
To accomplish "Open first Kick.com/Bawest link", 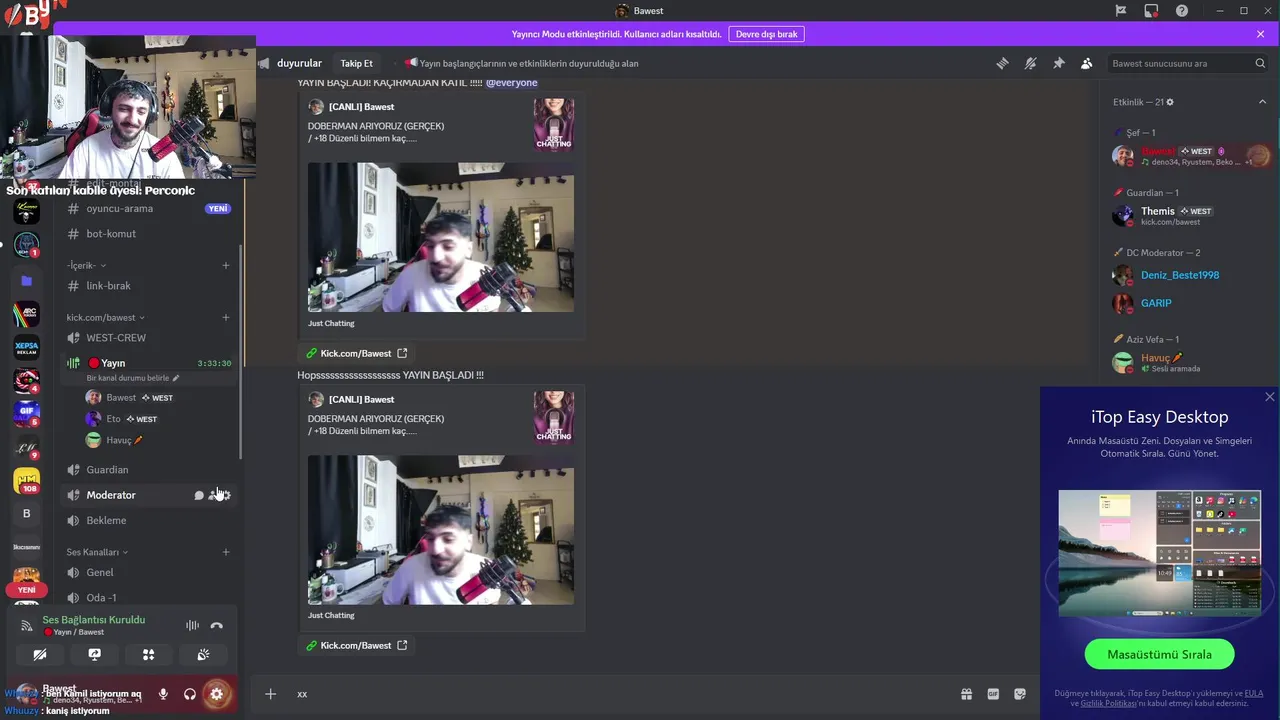I will click(x=356, y=353).
